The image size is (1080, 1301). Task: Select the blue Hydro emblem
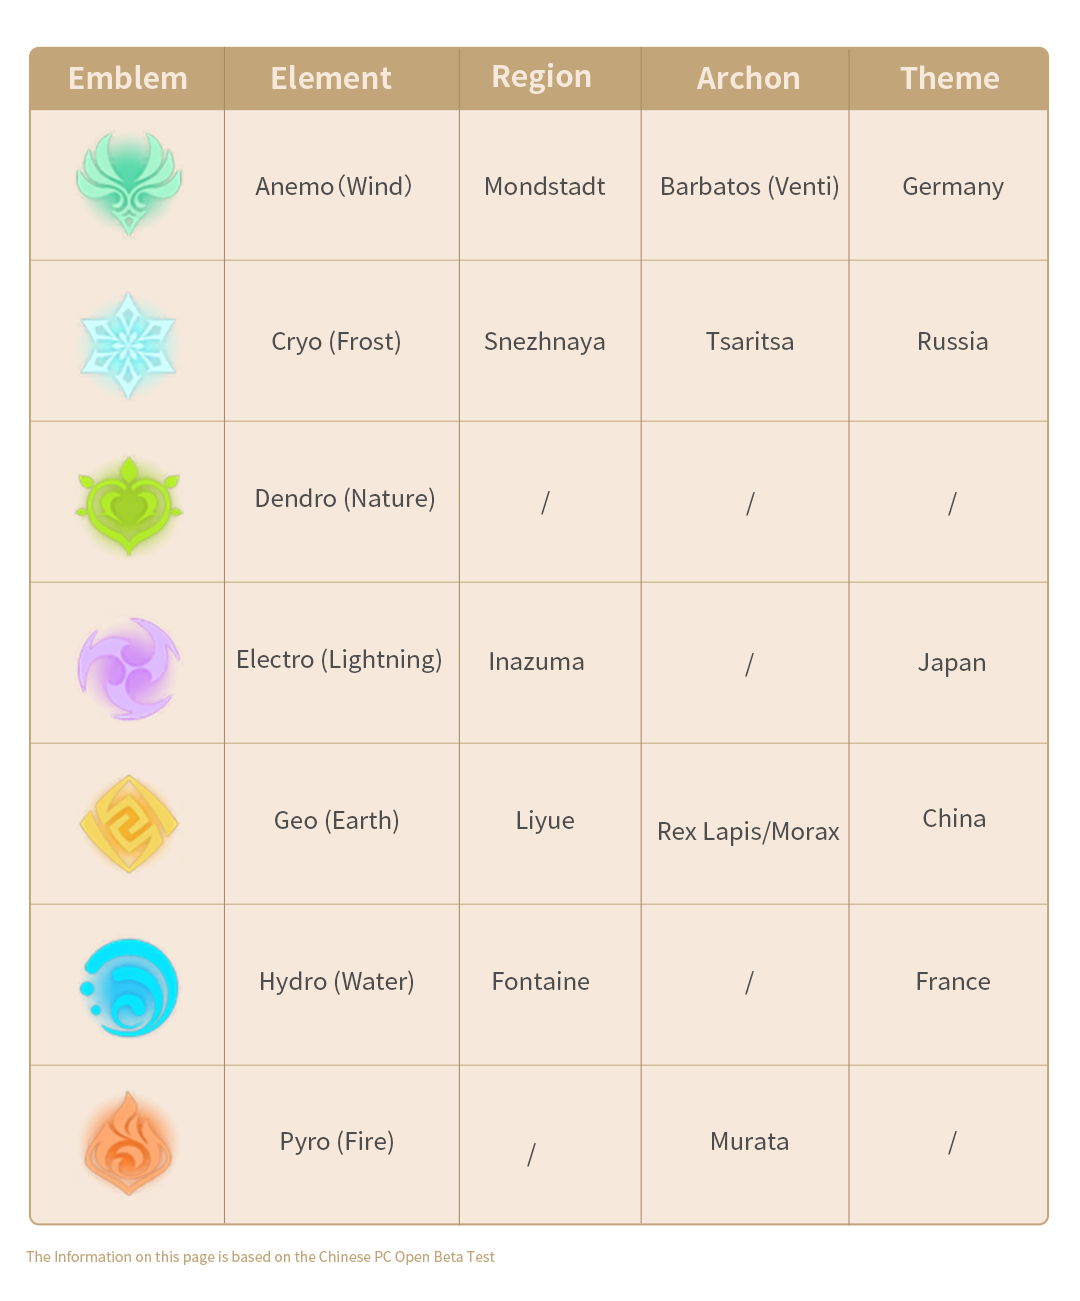click(129, 987)
